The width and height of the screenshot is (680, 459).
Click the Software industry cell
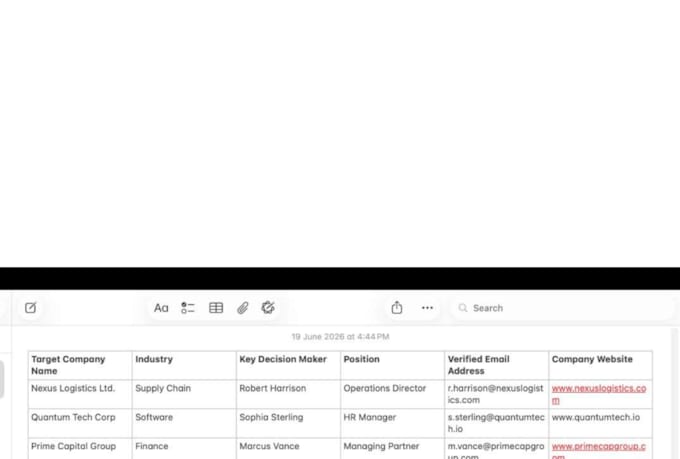tap(184, 423)
